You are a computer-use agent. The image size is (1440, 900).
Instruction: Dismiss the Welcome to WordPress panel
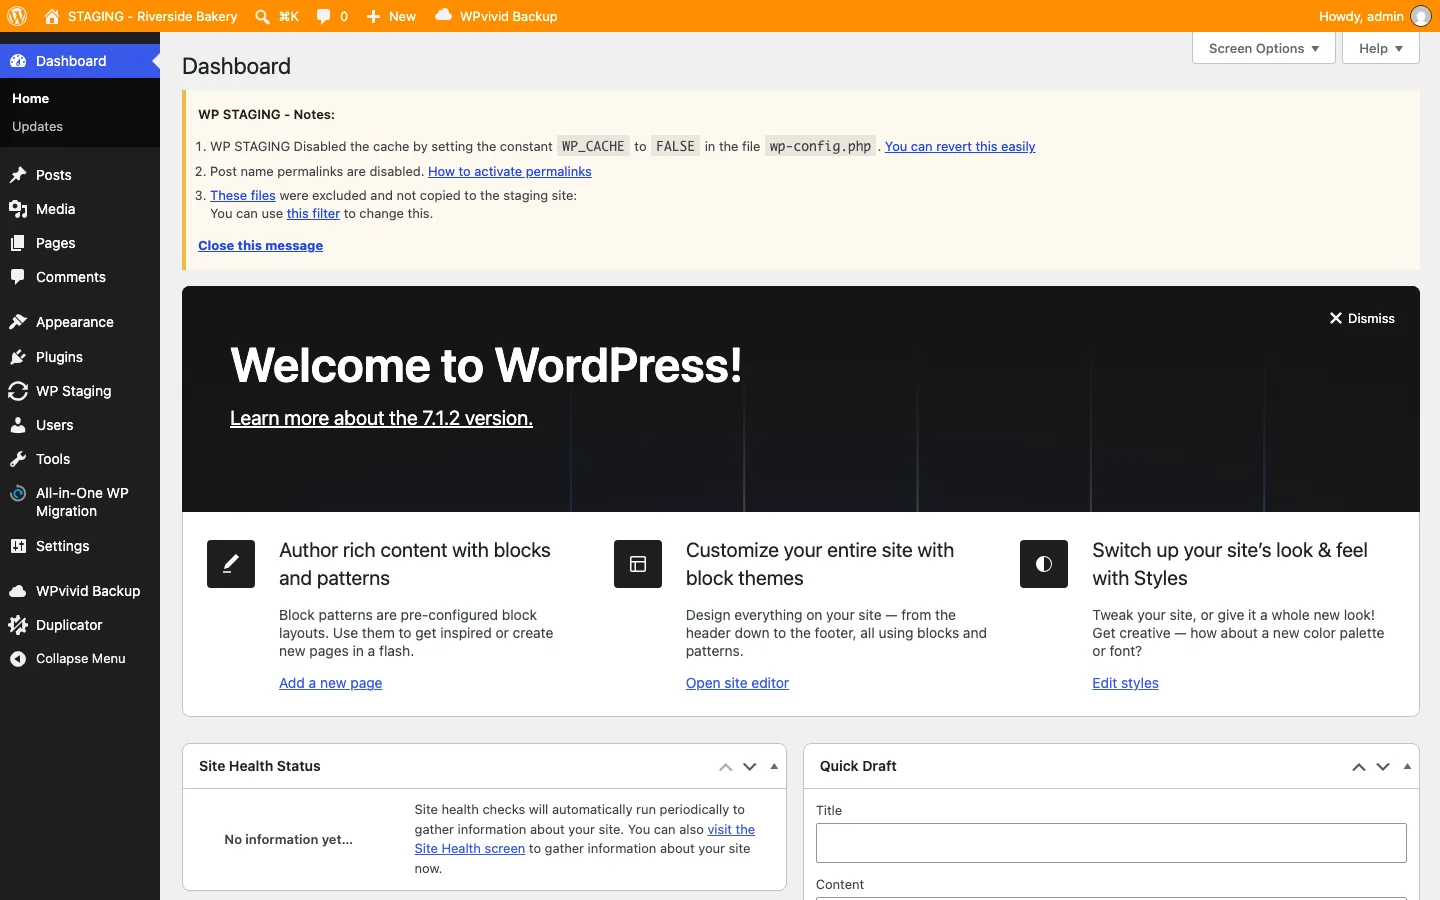pyautogui.click(x=1362, y=318)
